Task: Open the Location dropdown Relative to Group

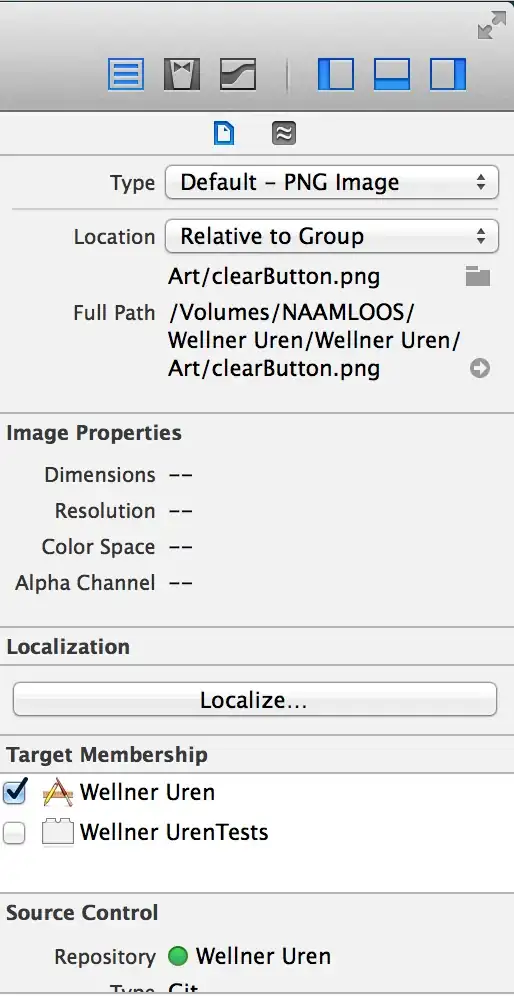Action: (x=332, y=236)
